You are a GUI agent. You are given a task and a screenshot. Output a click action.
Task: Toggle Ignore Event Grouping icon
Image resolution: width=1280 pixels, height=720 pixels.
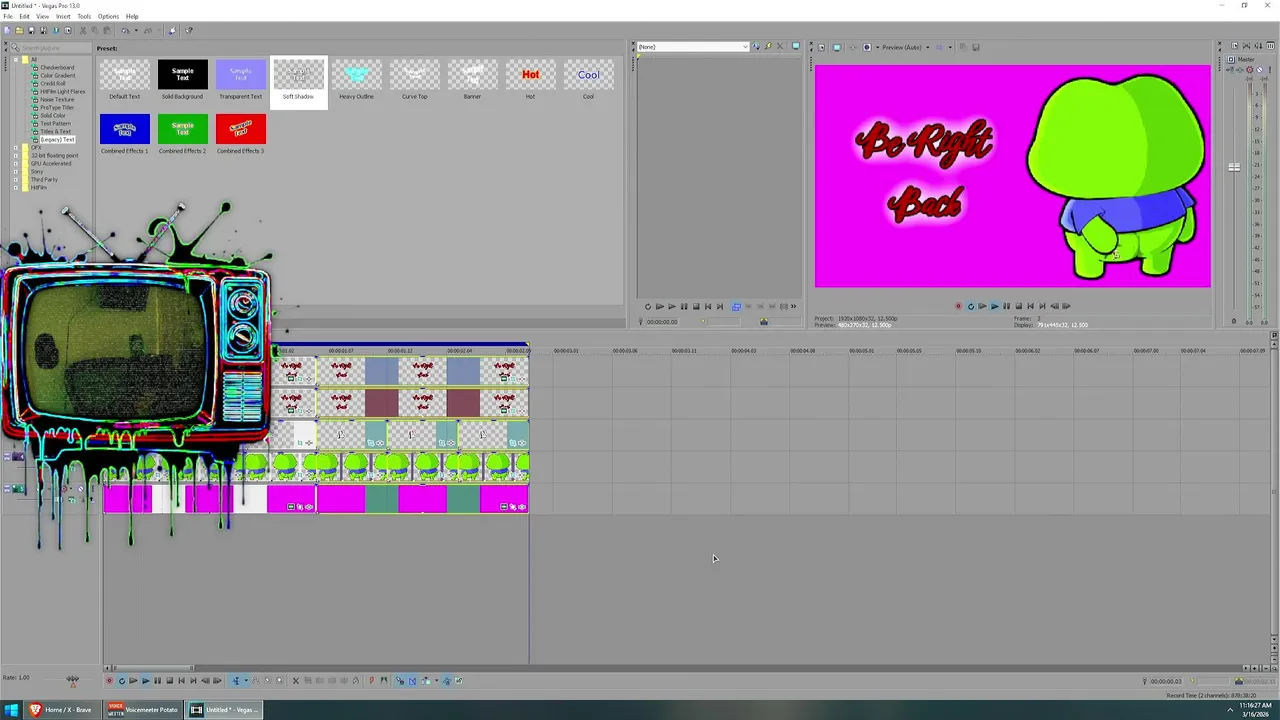tap(459, 681)
